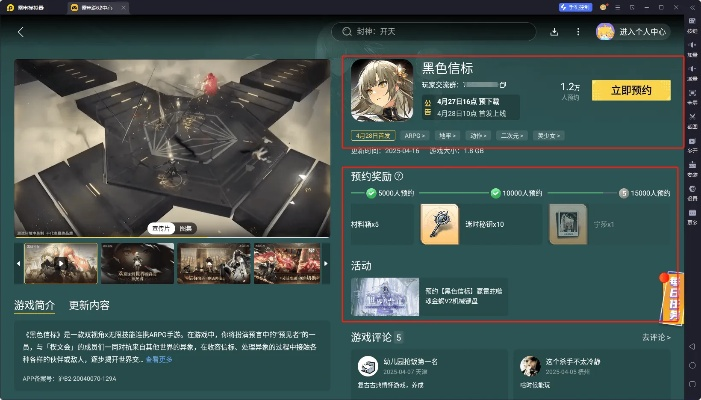
Task: Click the search magnifier icon
Action: click(346, 32)
